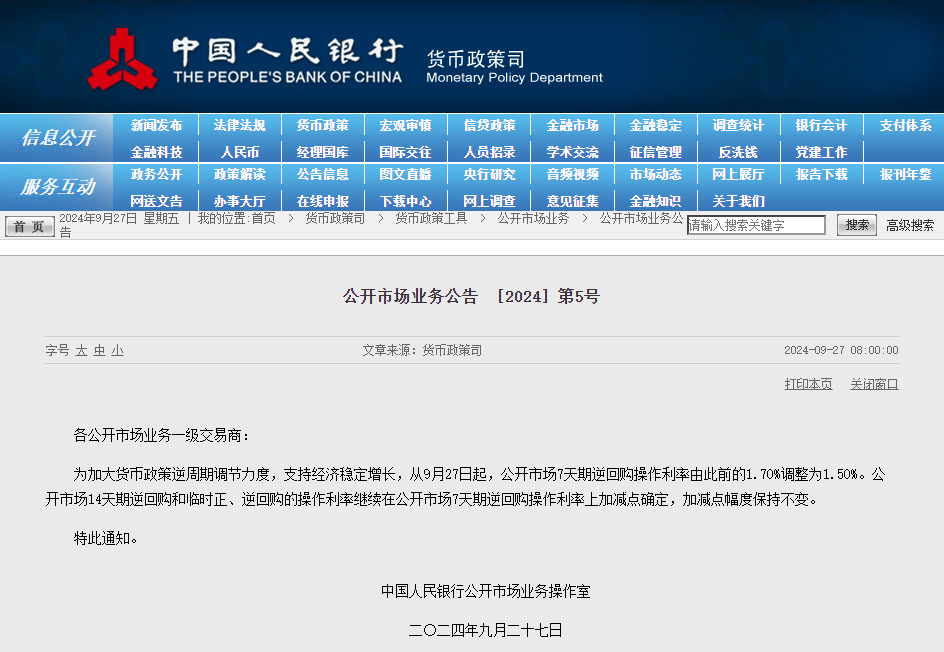The image size is (944, 652).
Task: Go to 调查统计 navigation item
Action: pos(738,125)
